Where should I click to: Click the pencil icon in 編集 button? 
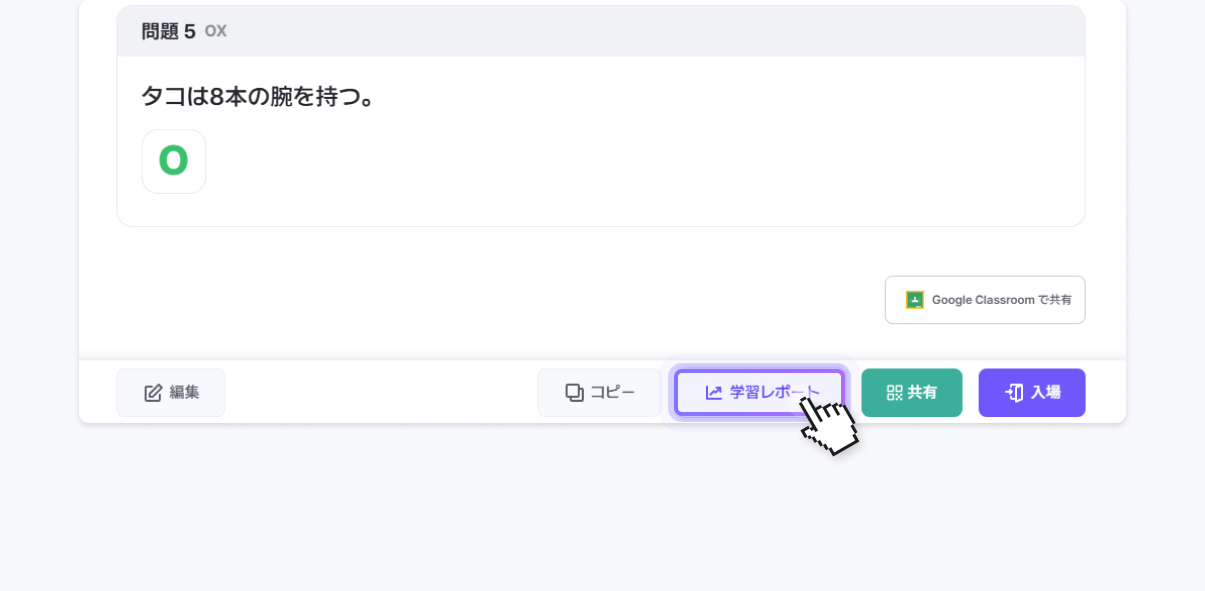[x=153, y=393]
